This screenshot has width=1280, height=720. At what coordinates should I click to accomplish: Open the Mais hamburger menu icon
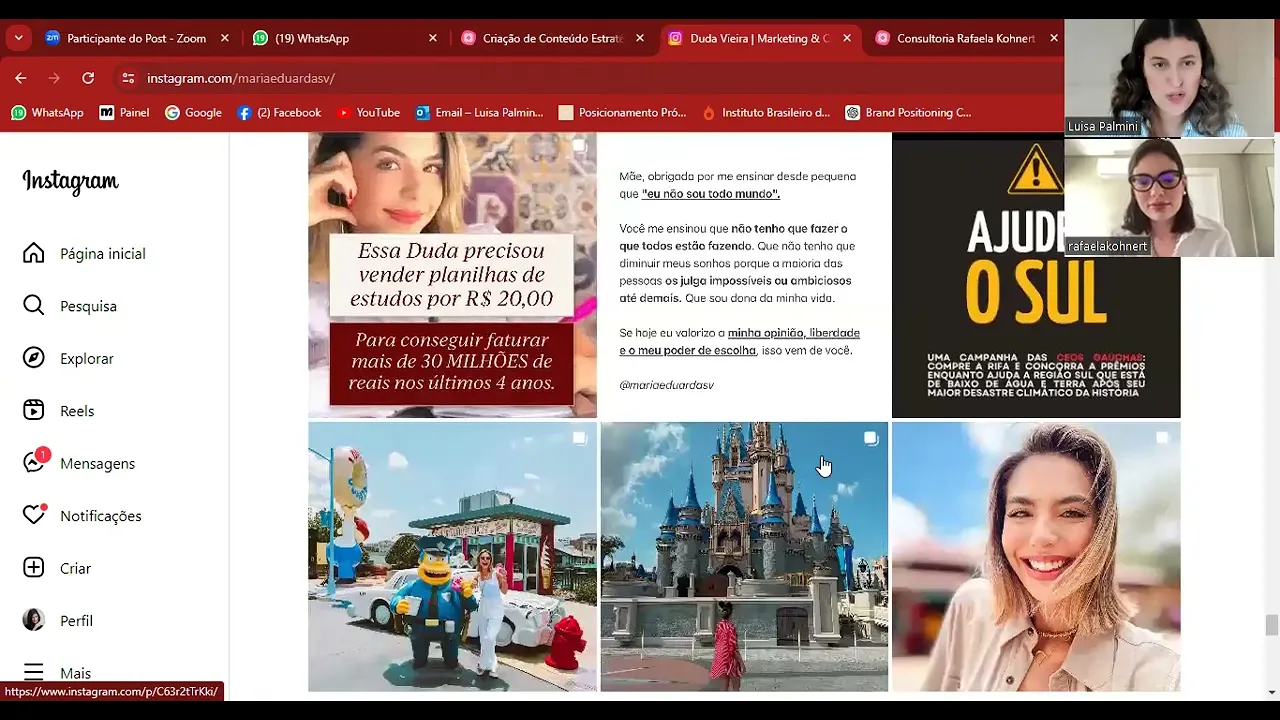tap(34, 672)
